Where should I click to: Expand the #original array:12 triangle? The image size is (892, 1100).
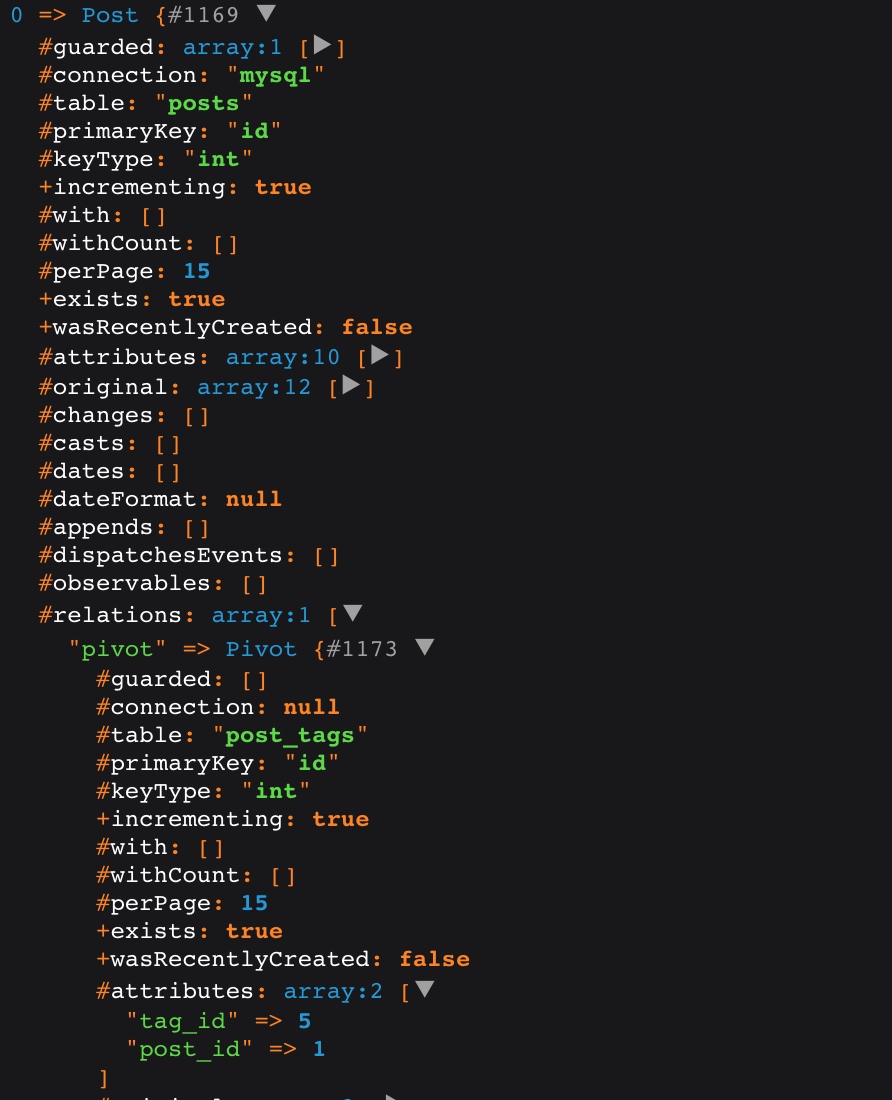[351, 384]
